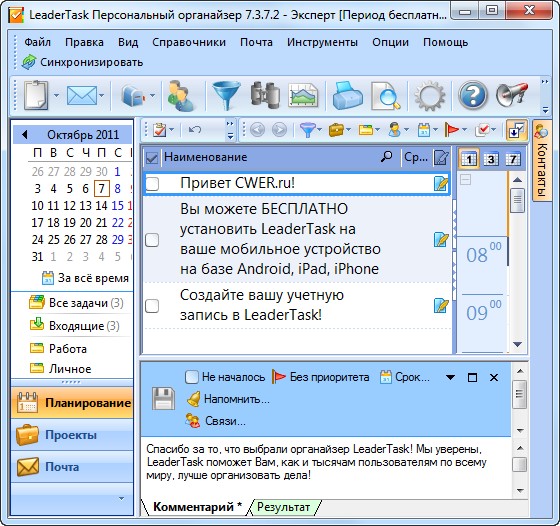Switch calendar to 1-day view
This screenshot has width=560, height=526.
pos(469,159)
